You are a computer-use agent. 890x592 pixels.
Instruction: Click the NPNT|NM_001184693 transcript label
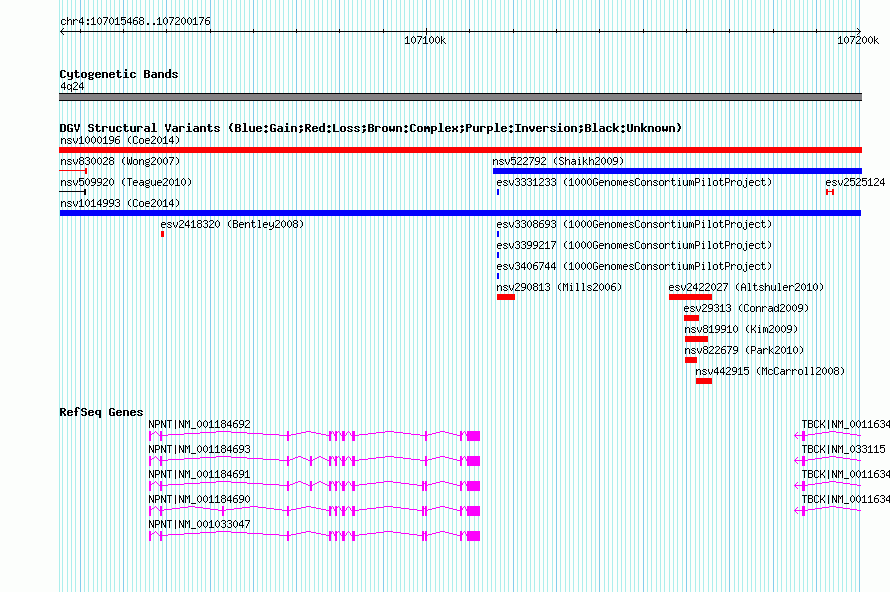[199, 449]
